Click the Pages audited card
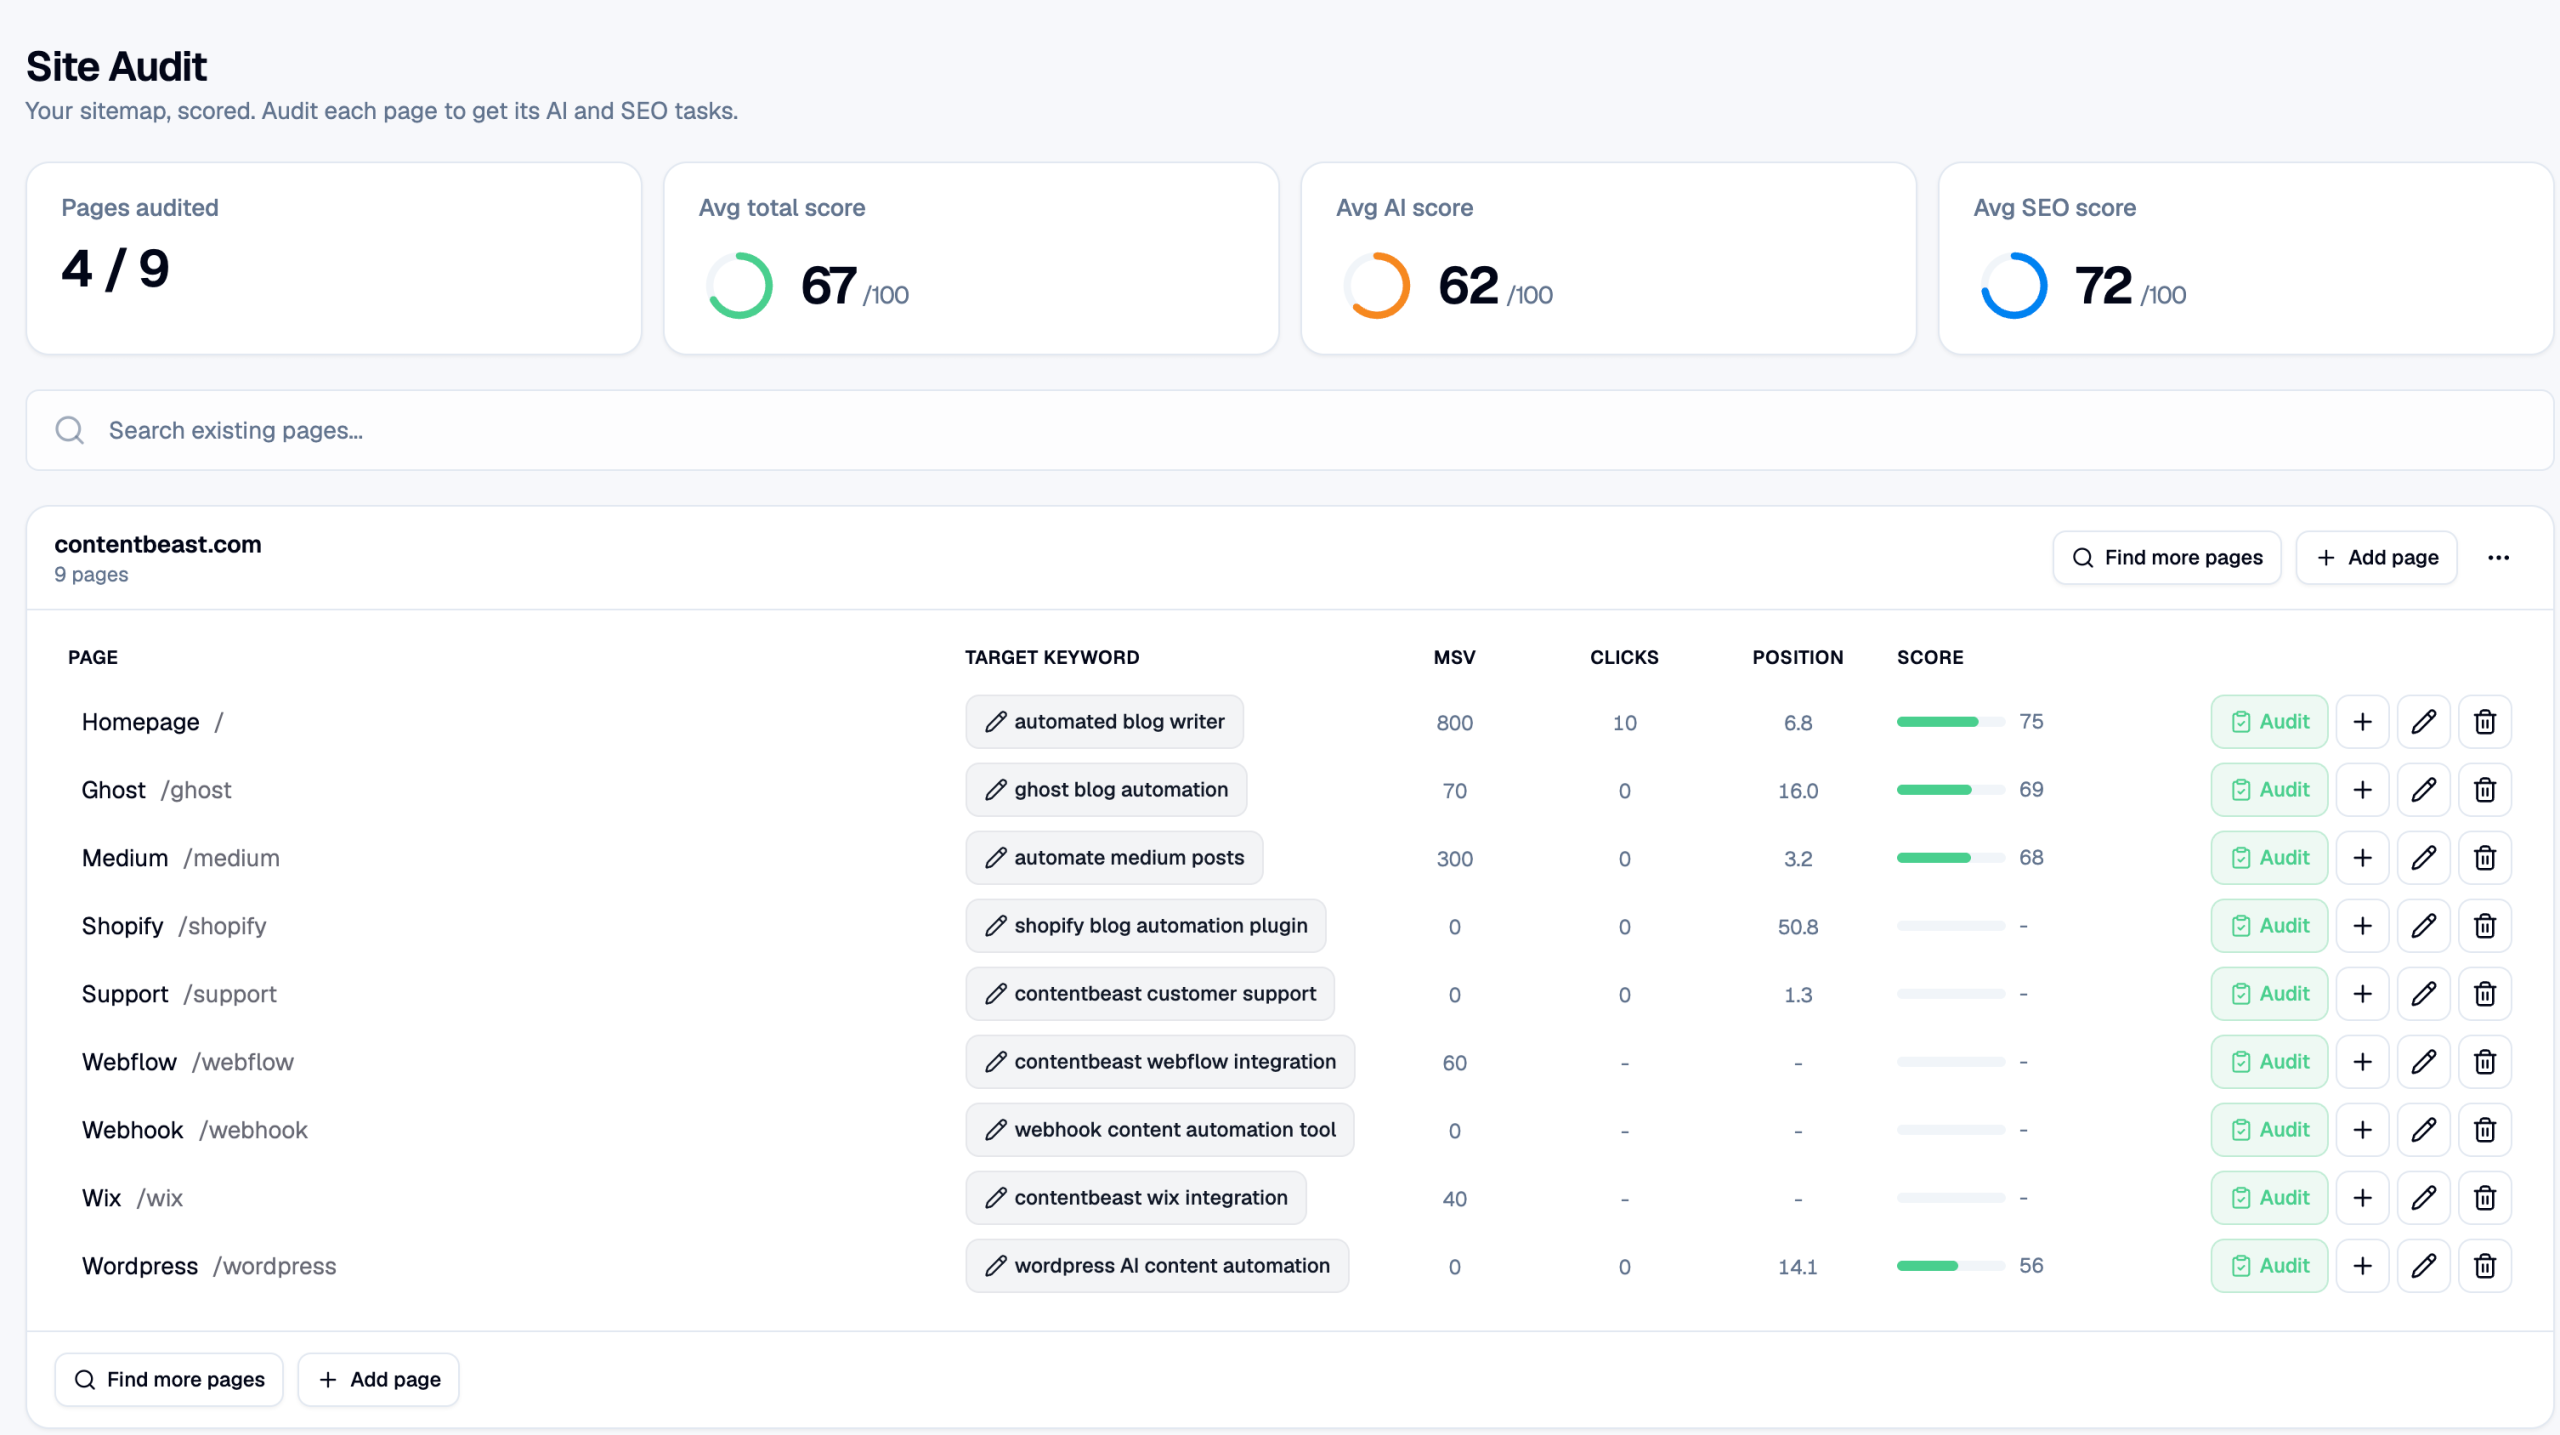2560x1435 pixels. (334, 258)
